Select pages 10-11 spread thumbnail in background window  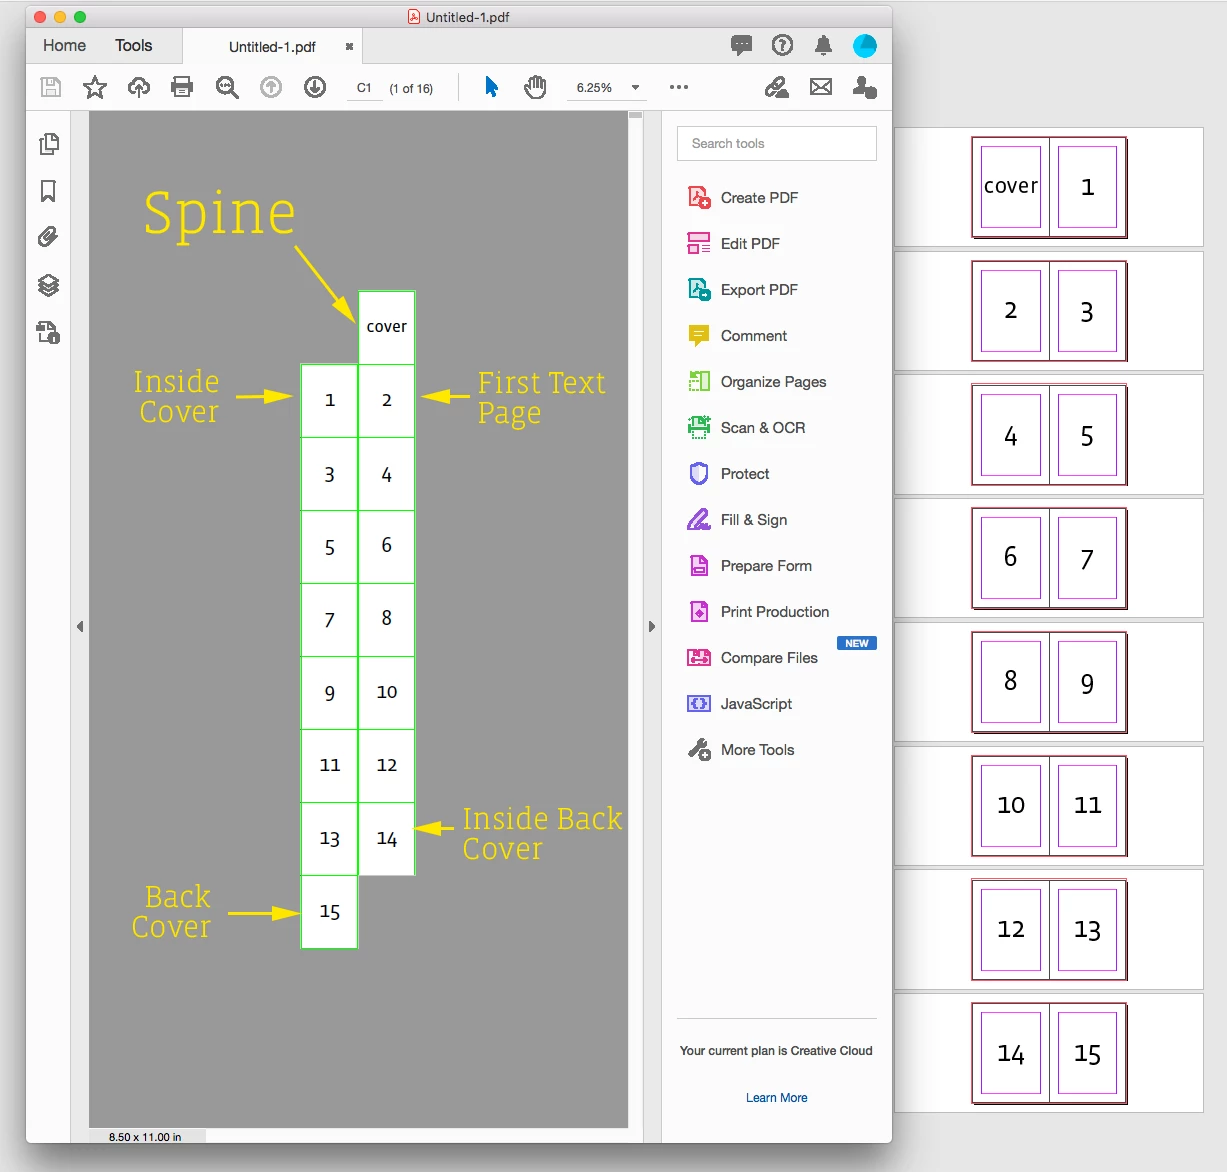1049,806
